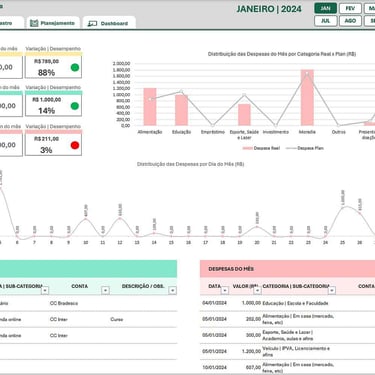Click the day 12 peak on daily chart

coord(120,218)
